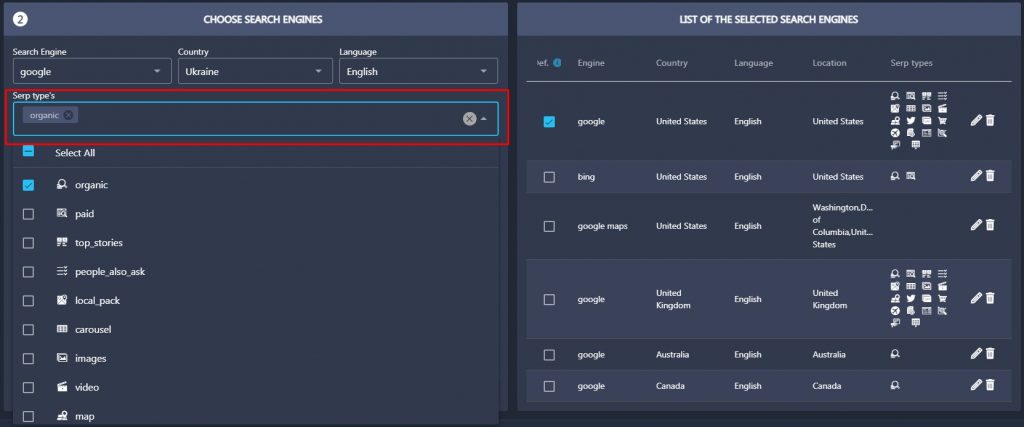Click the Country column header

point(672,63)
